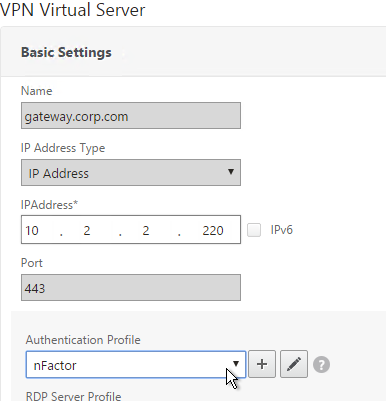
Task: Click the IPAddress required field label
Action: point(49,205)
